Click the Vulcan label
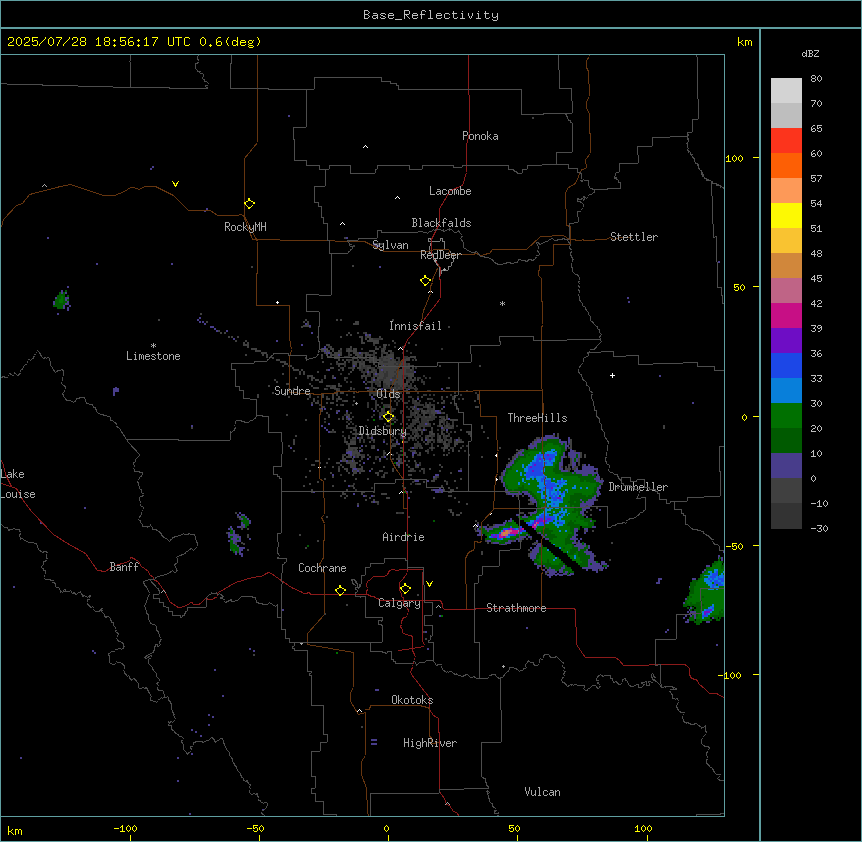 (542, 792)
